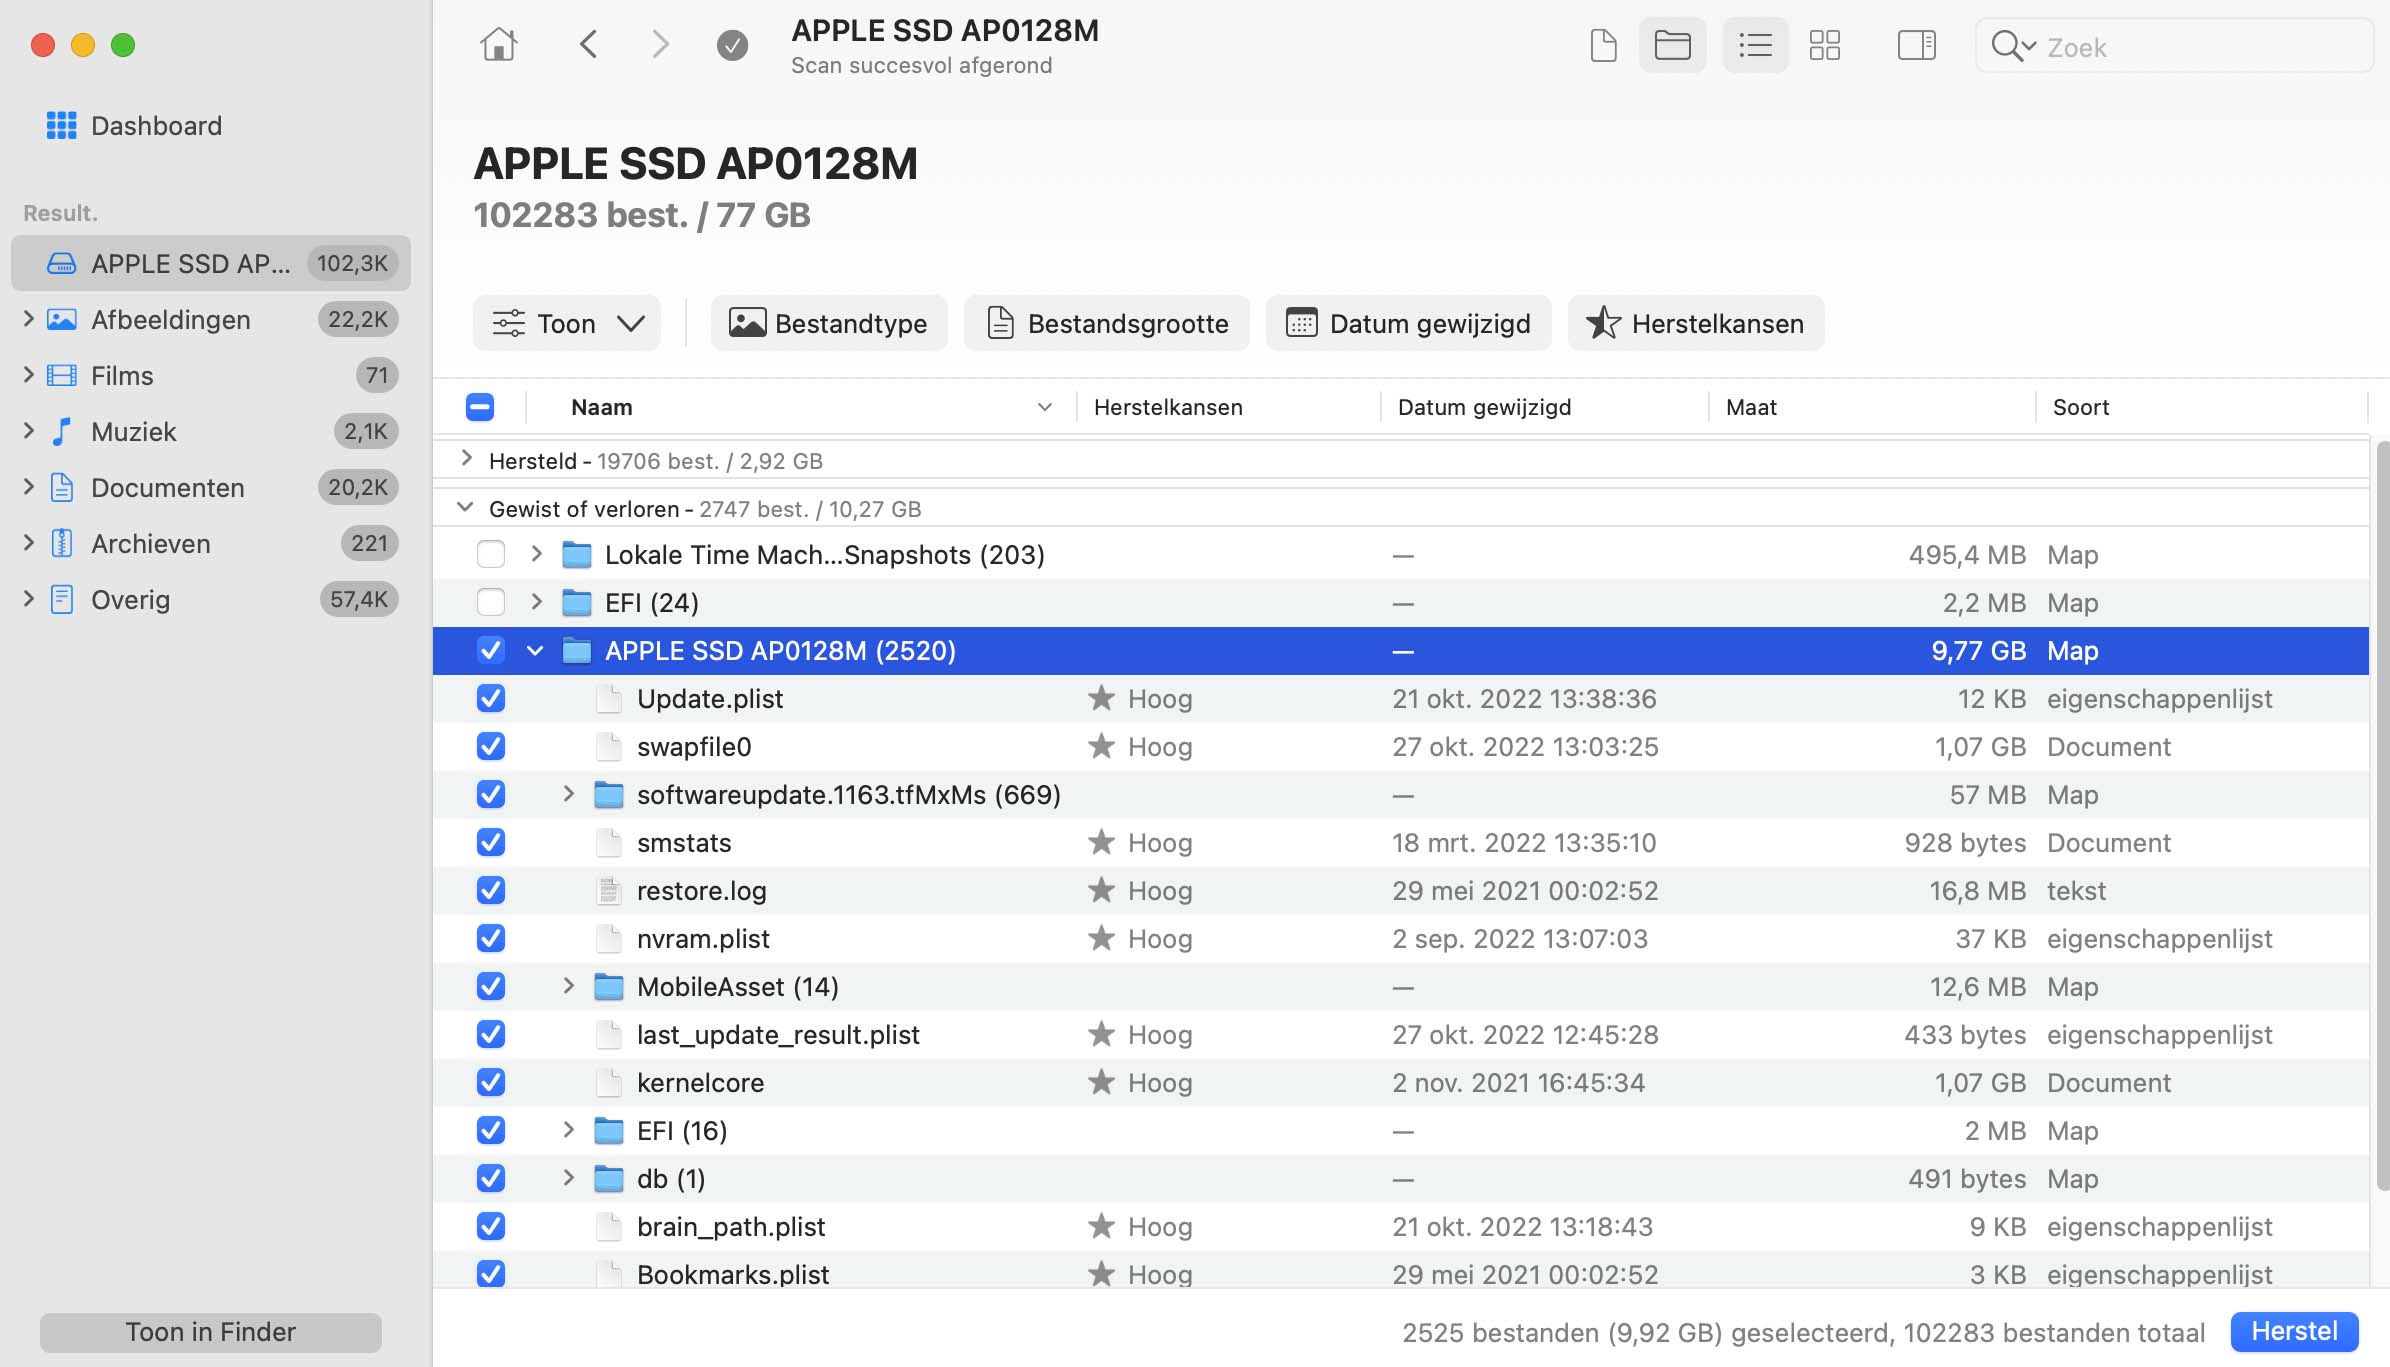Expand the EFI (24) folder

536,601
